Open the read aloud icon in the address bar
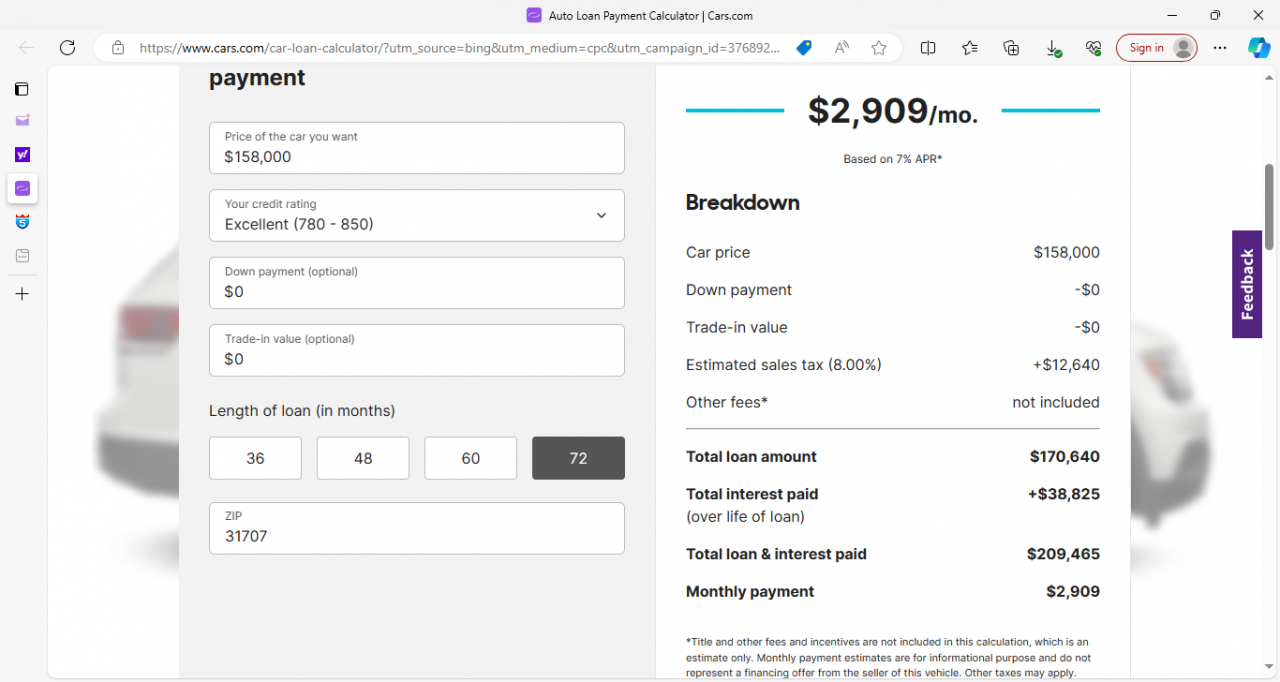 [x=842, y=47]
